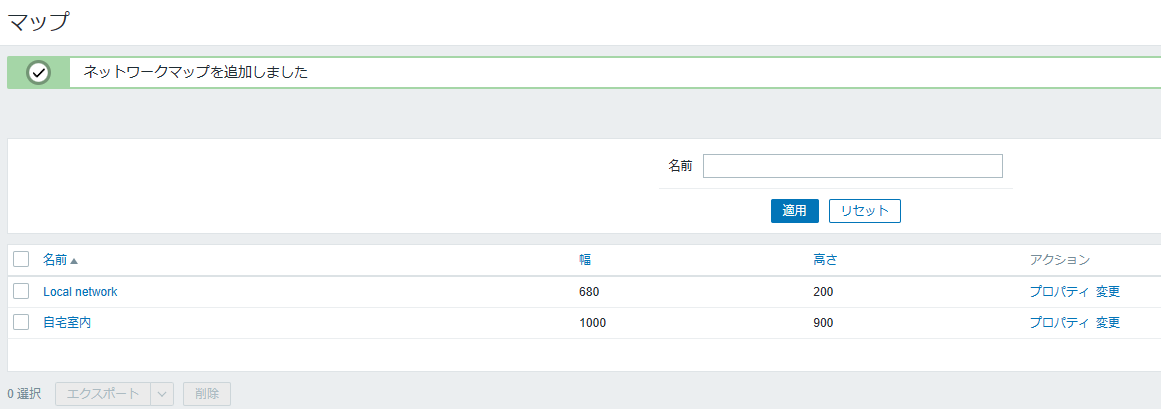Sort by 幅 column header

click(x=585, y=260)
